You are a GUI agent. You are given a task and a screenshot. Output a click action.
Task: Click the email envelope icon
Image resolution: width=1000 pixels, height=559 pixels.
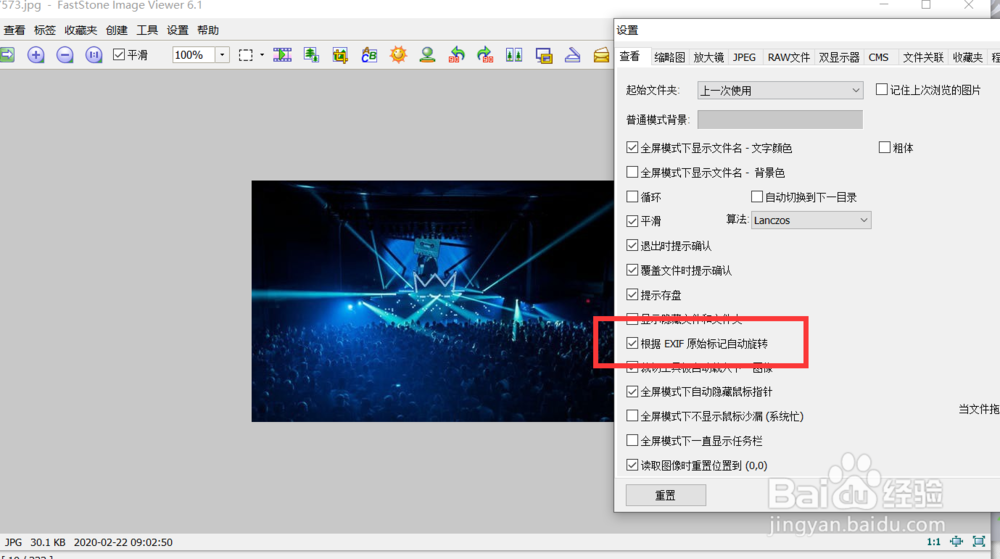click(601, 55)
